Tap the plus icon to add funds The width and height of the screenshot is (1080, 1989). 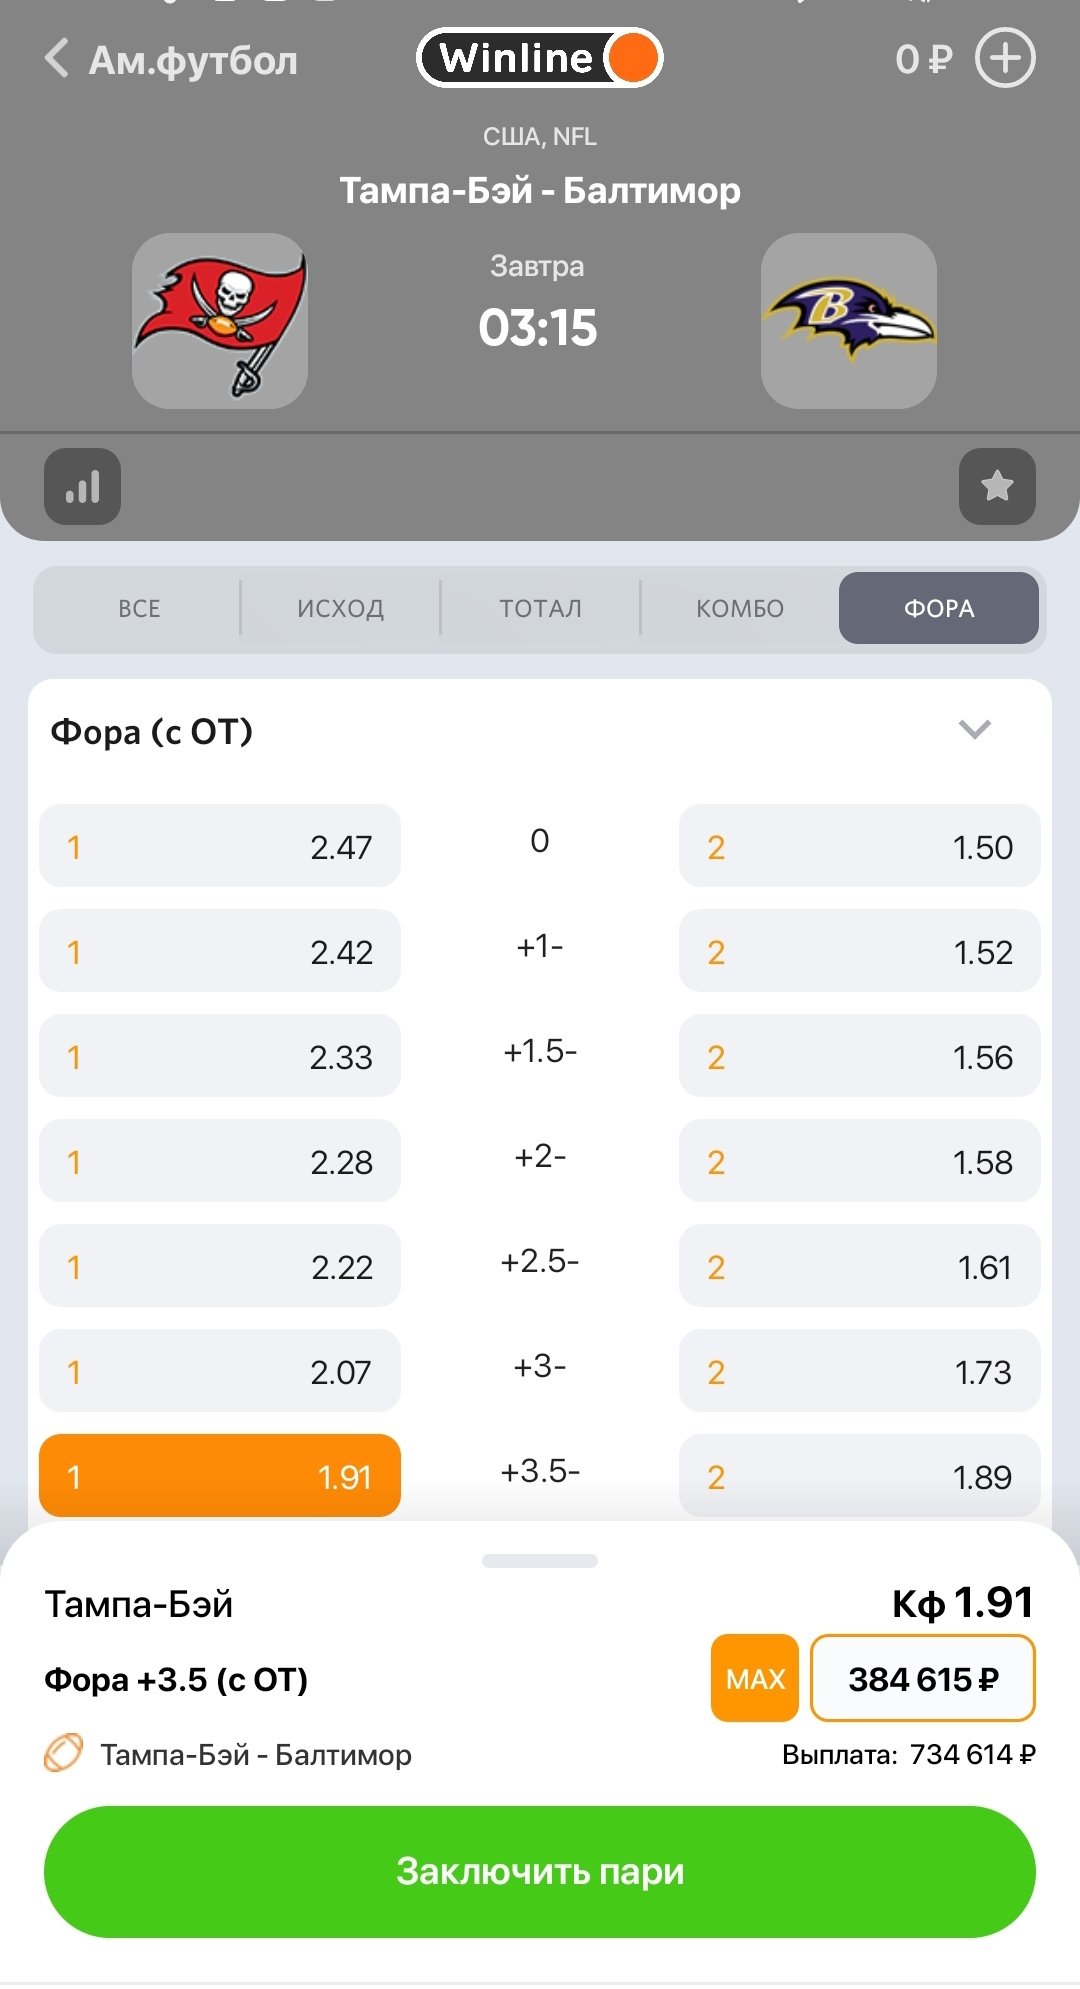tap(1004, 59)
